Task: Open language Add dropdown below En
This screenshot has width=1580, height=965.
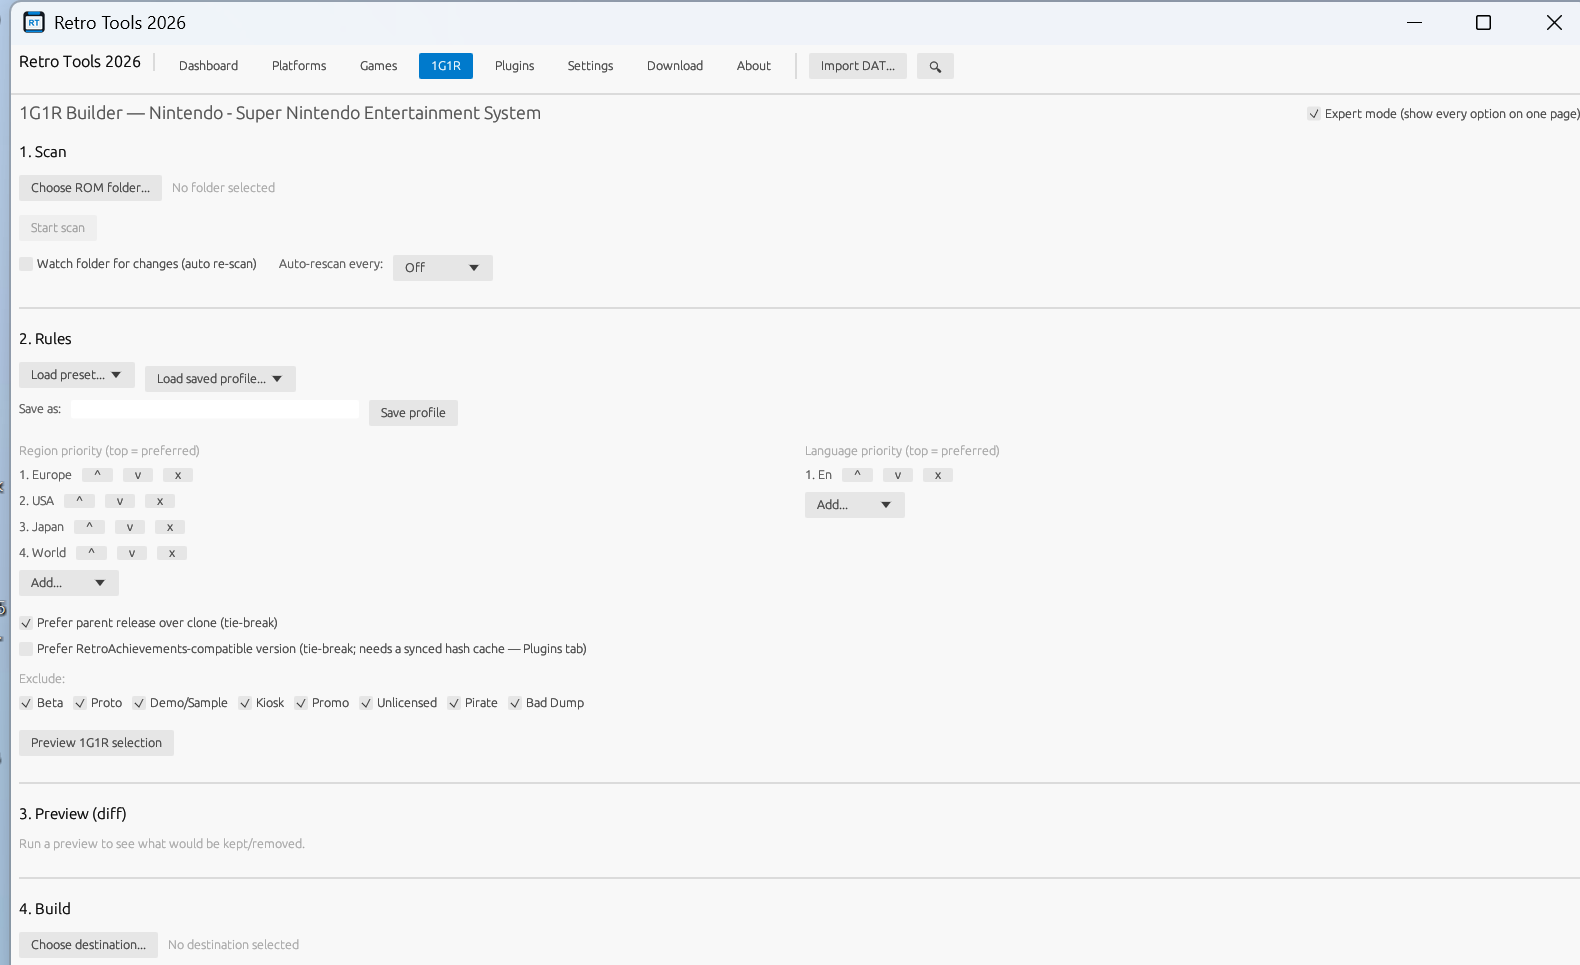Action: (x=855, y=505)
